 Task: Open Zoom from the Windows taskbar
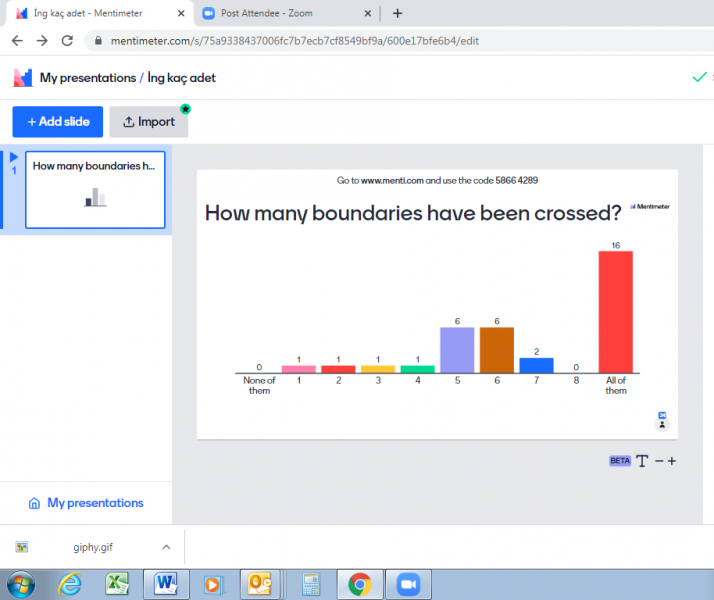pyautogui.click(x=407, y=584)
